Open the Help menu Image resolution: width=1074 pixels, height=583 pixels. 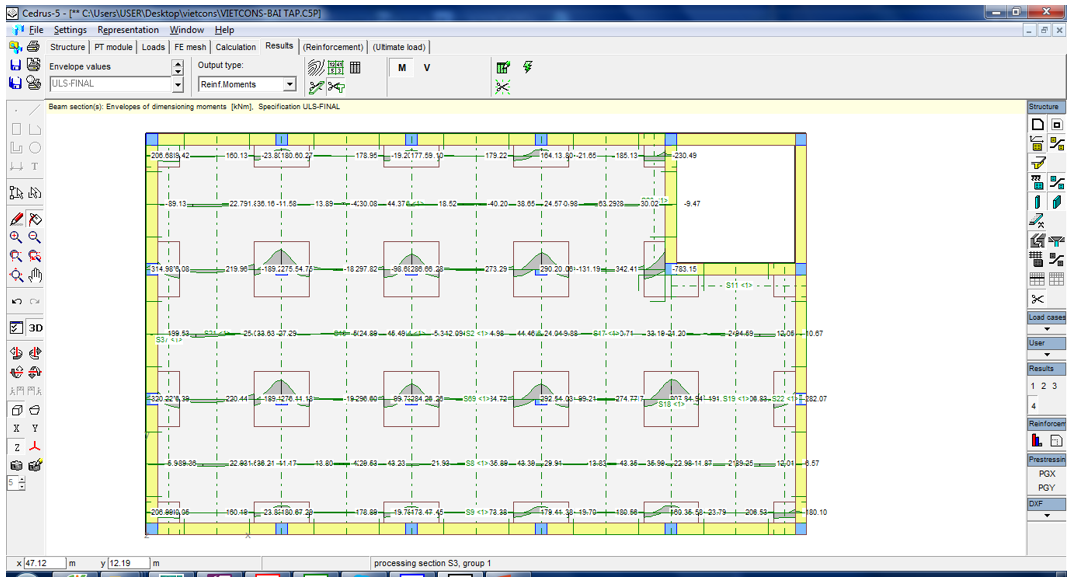224,30
